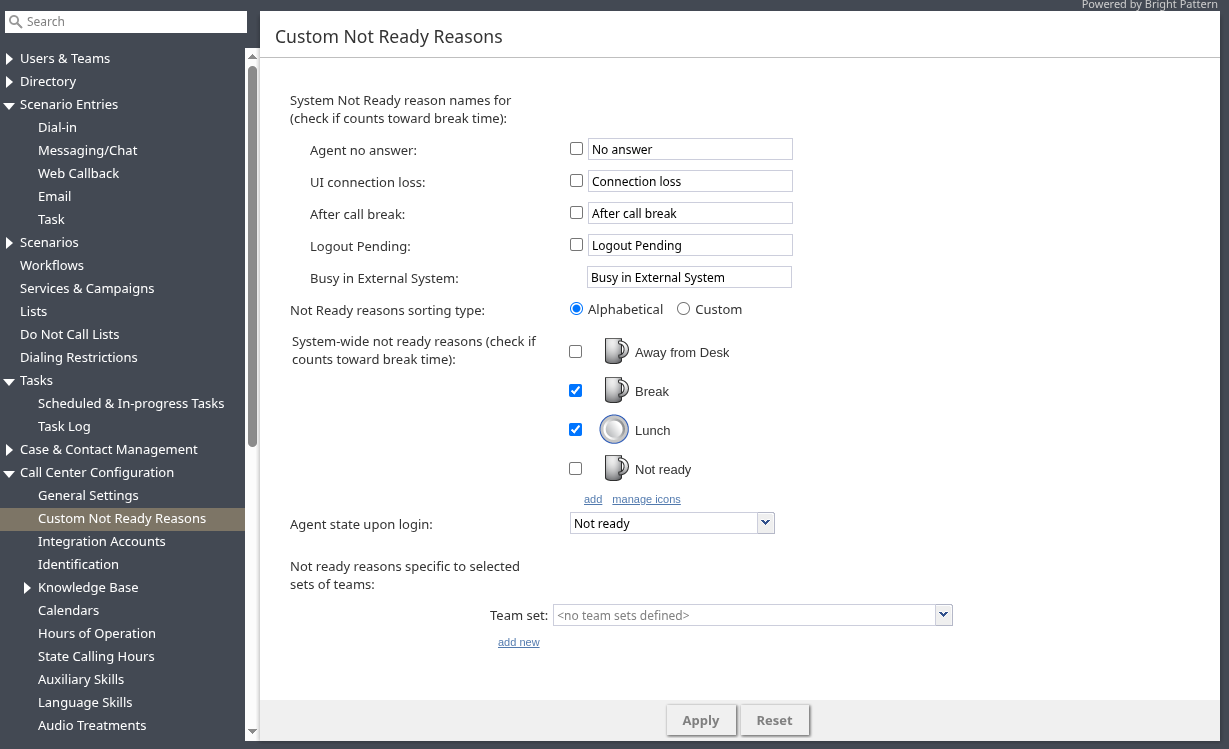Open General Settings in the sidebar
Image resolution: width=1229 pixels, height=749 pixels.
coord(88,496)
